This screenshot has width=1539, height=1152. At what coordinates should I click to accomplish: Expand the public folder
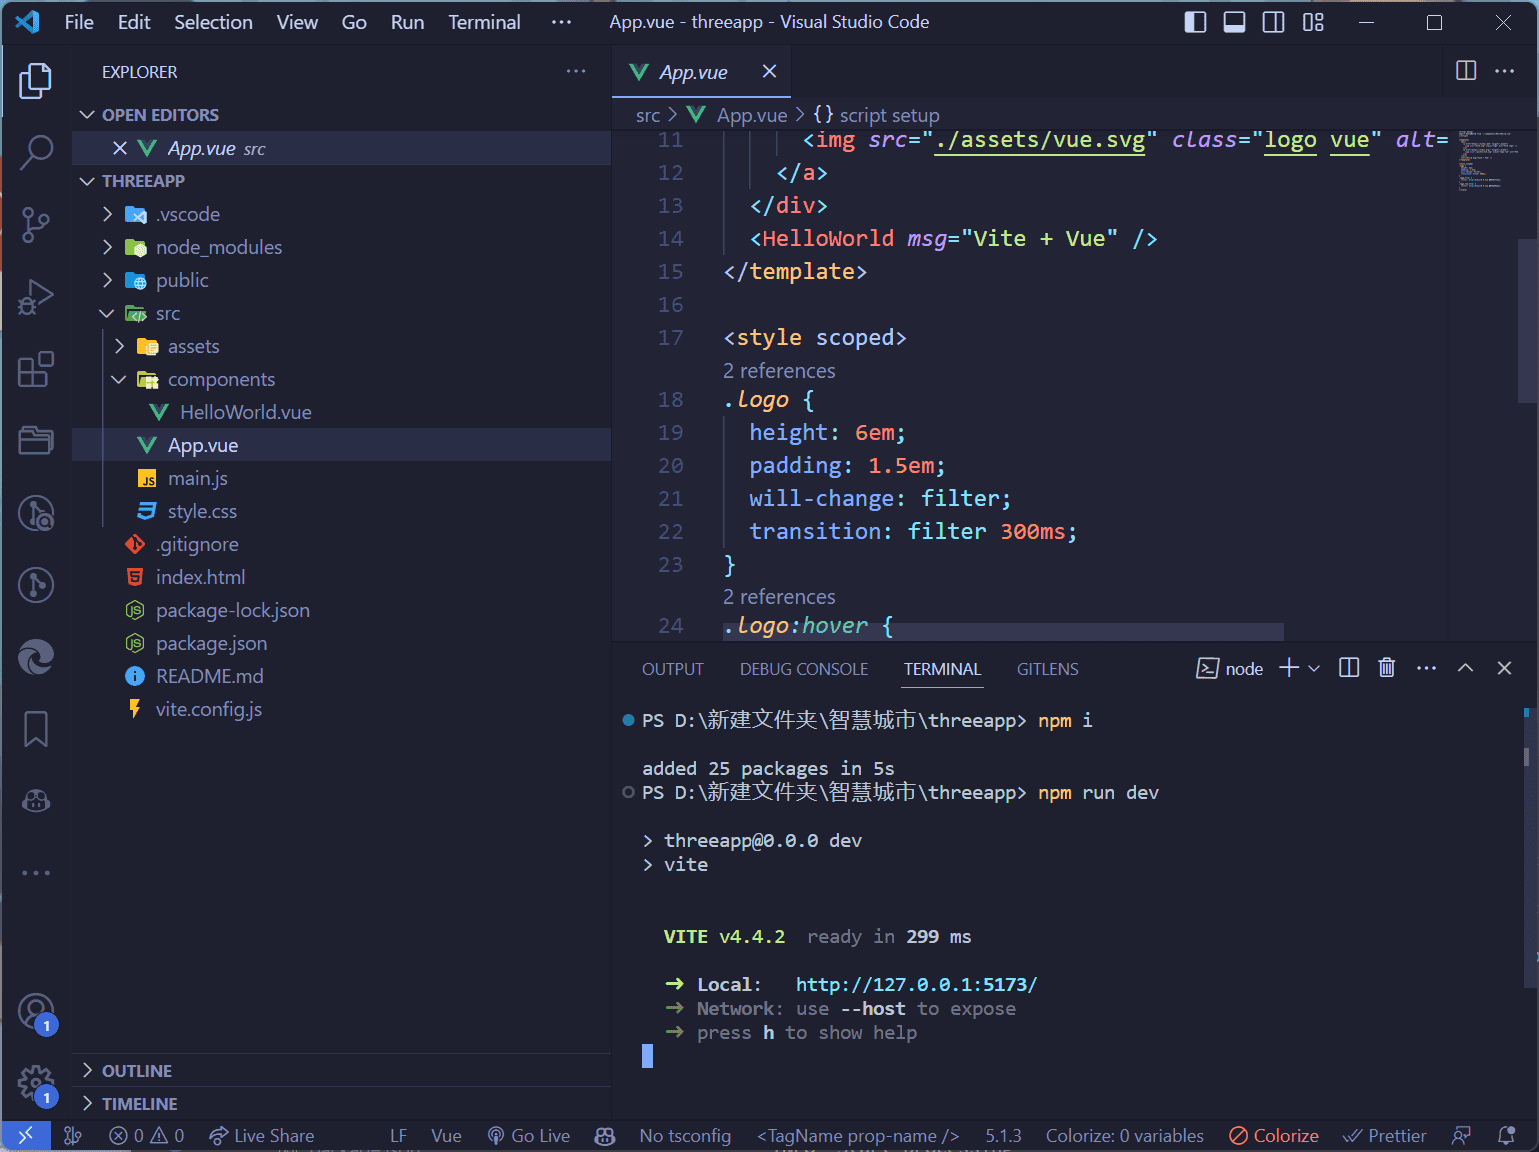click(107, 280)
